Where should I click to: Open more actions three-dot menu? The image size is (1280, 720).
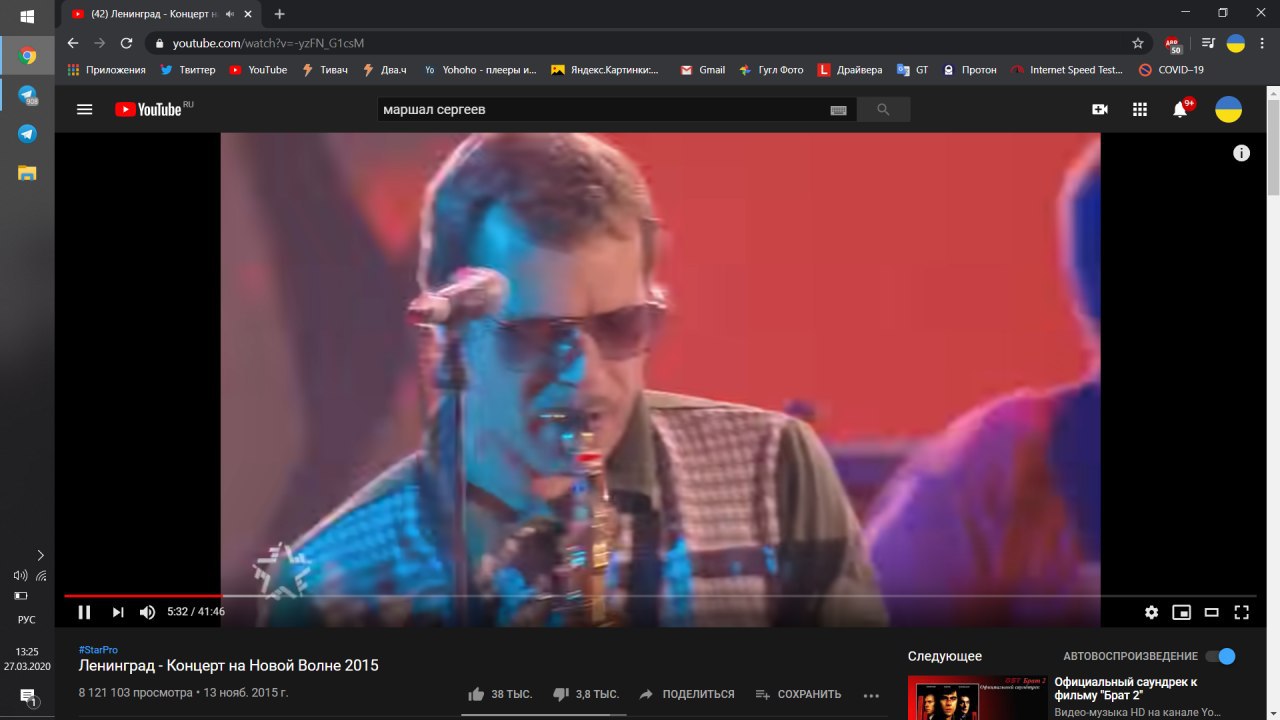(871, 695)
